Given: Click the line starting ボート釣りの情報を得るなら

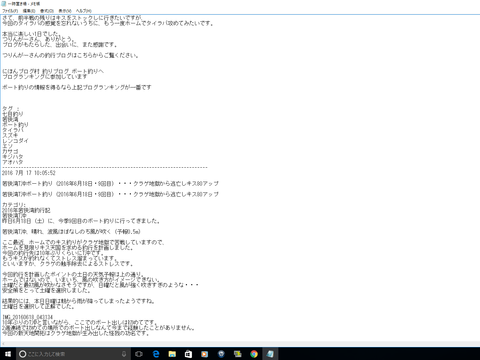Looking at the screenshot, I should 77,87.
